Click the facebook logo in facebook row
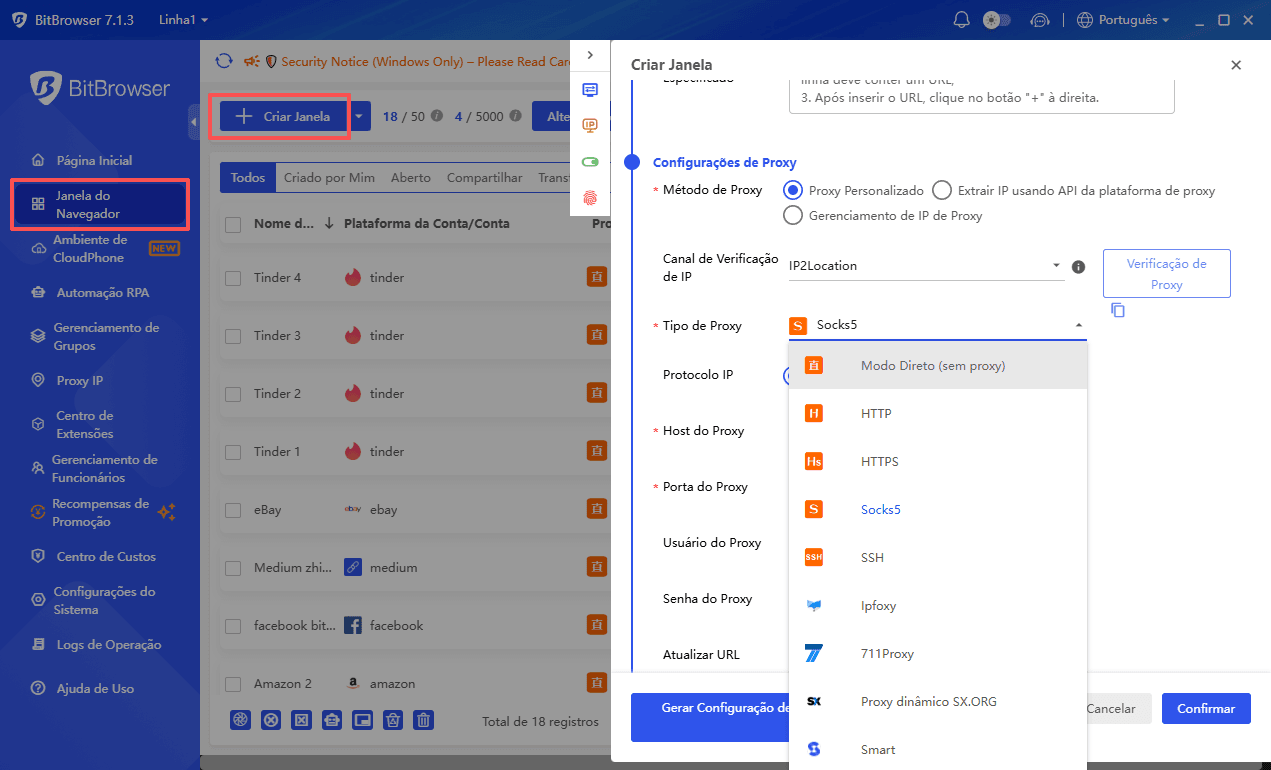Screen dimensions: 1271x770 tap(353, 625)
